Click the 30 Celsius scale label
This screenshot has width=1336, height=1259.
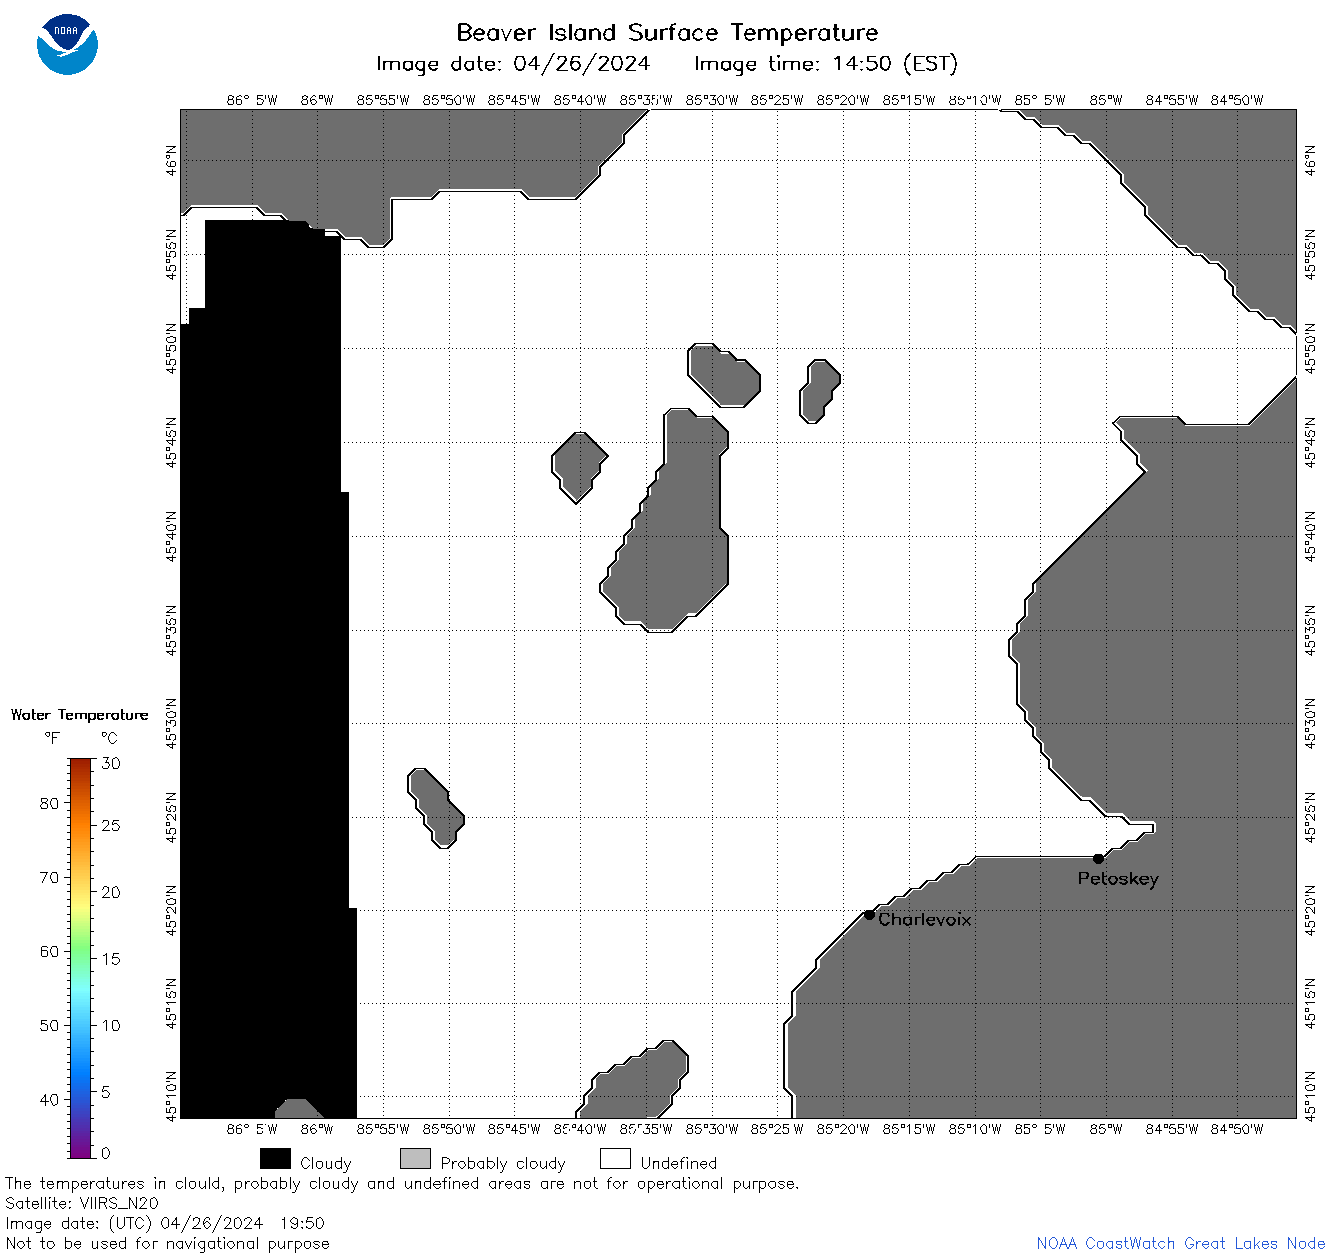111,763
